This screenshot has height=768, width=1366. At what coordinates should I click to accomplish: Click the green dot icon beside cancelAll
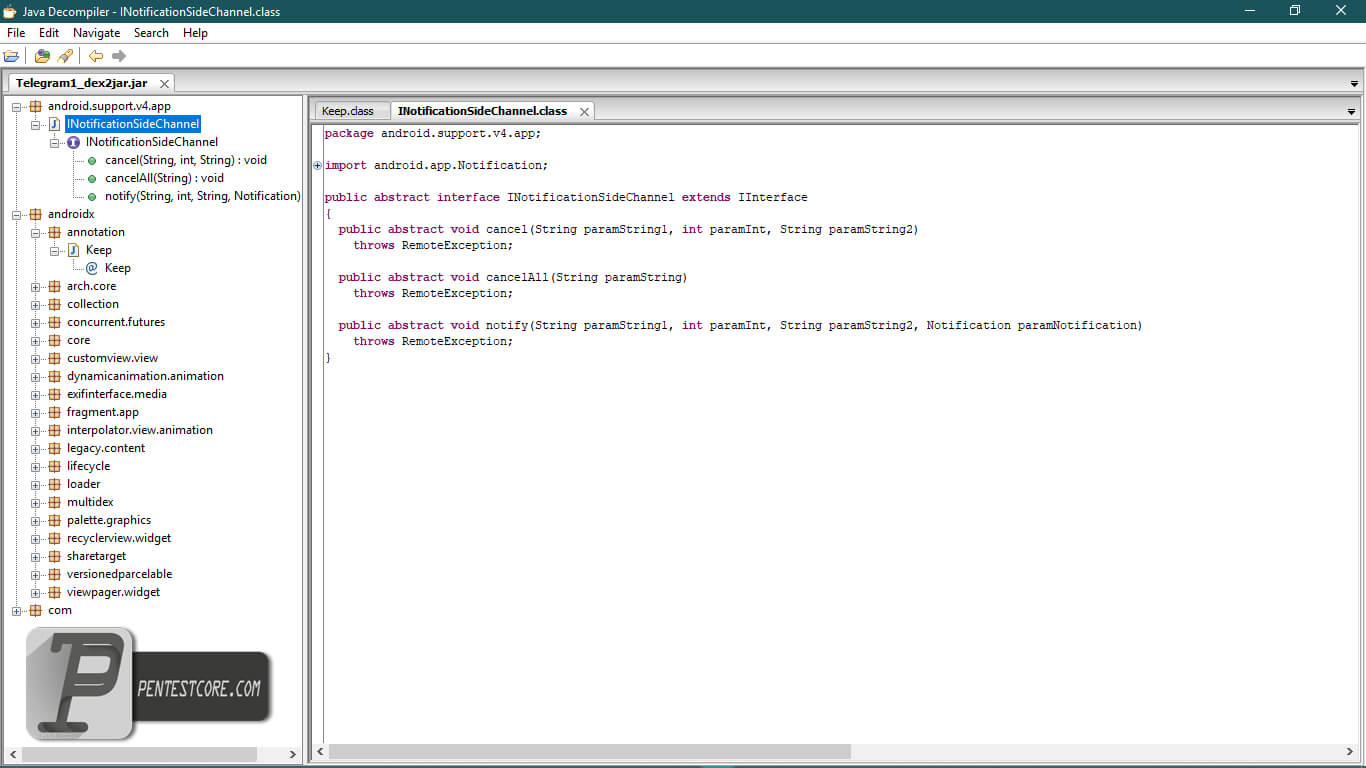[92, 178]
